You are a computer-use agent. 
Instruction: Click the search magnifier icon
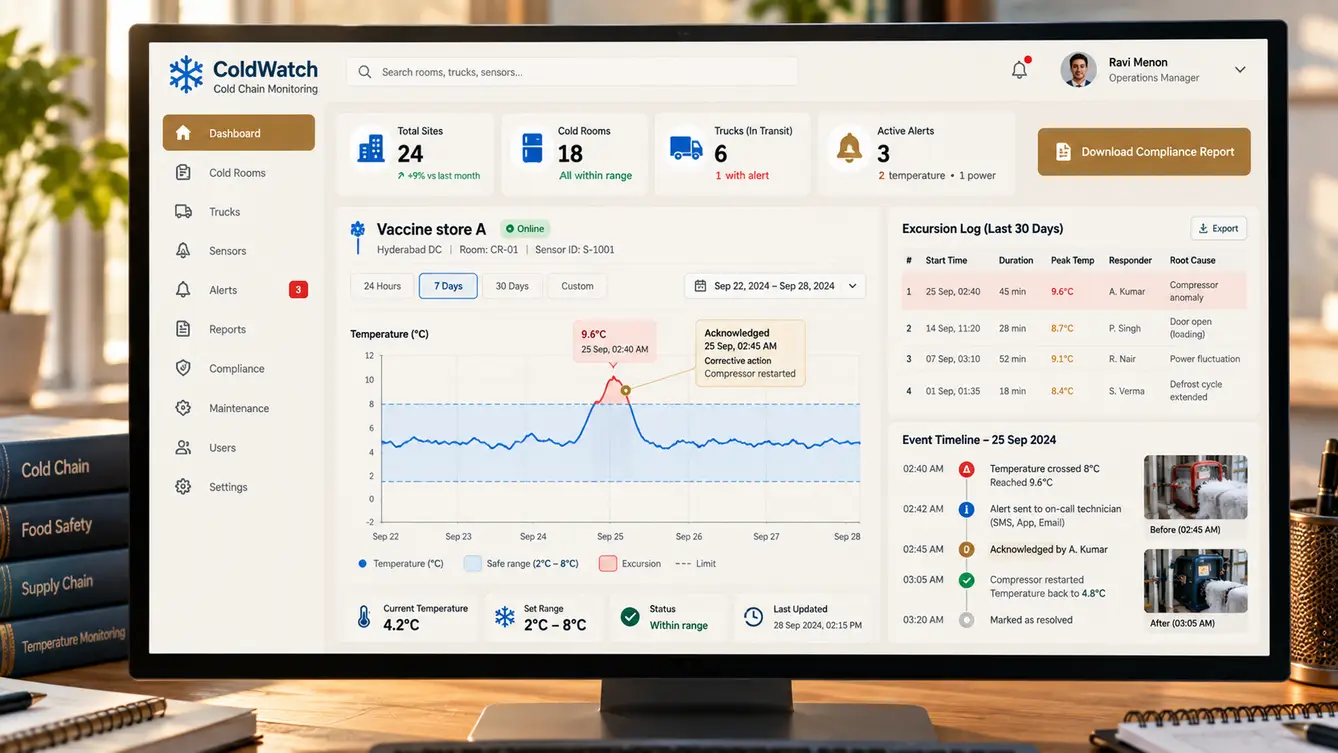(x=365, y=72)
